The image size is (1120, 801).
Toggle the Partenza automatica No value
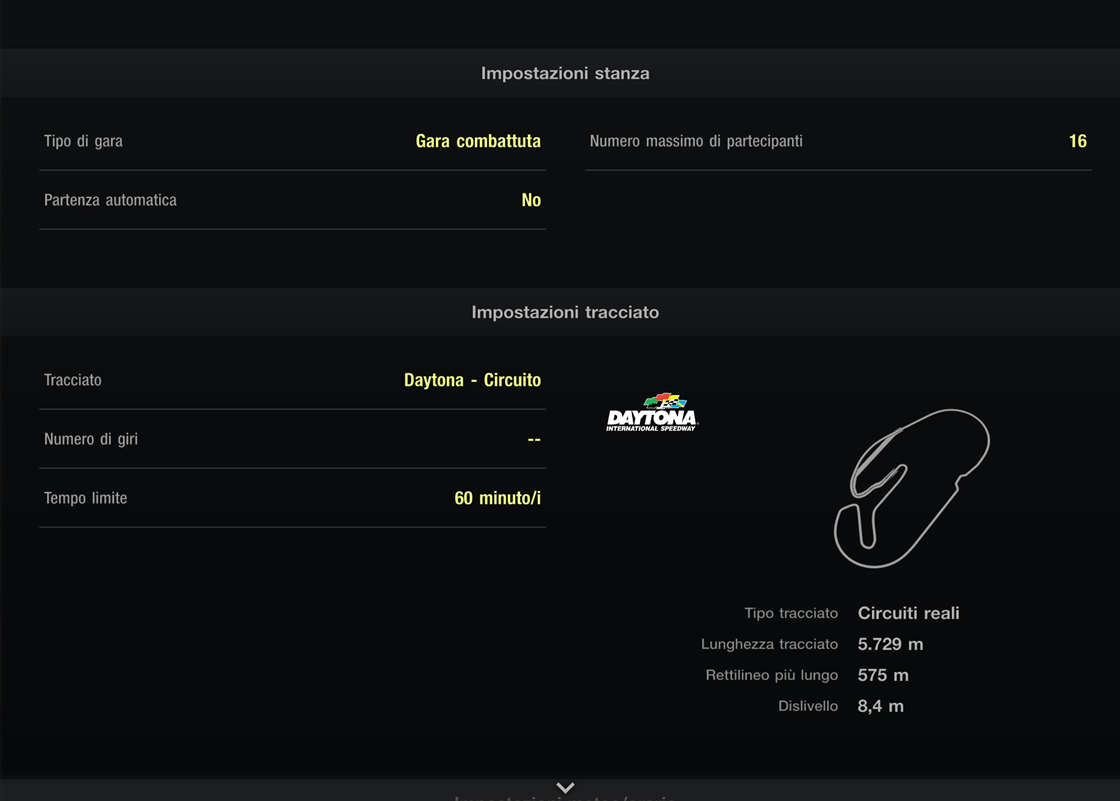[x=531, y=200]
